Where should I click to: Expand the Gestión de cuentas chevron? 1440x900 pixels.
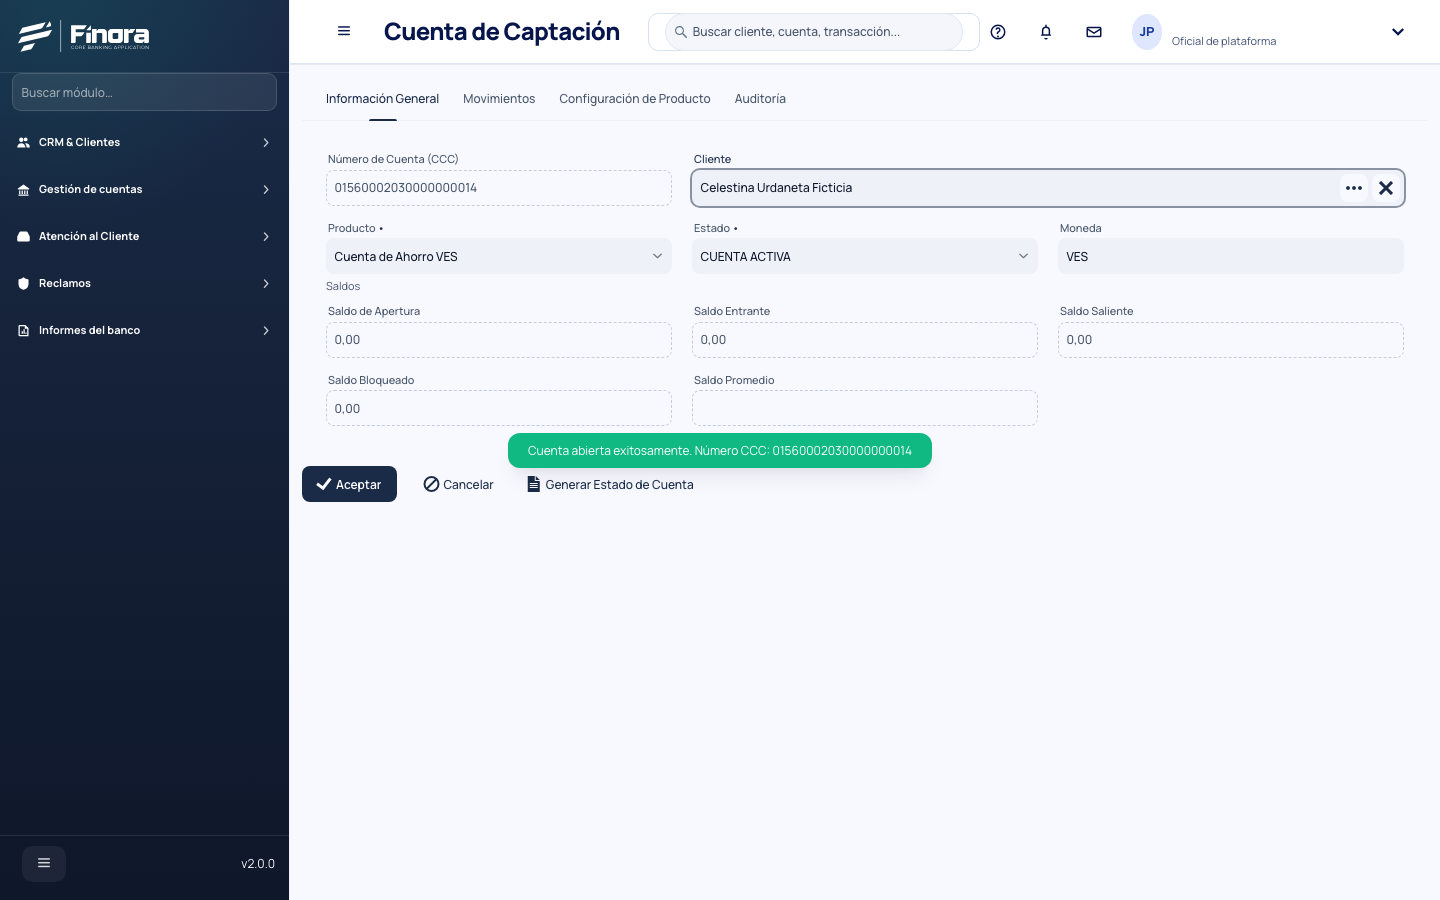pos(266,190)
